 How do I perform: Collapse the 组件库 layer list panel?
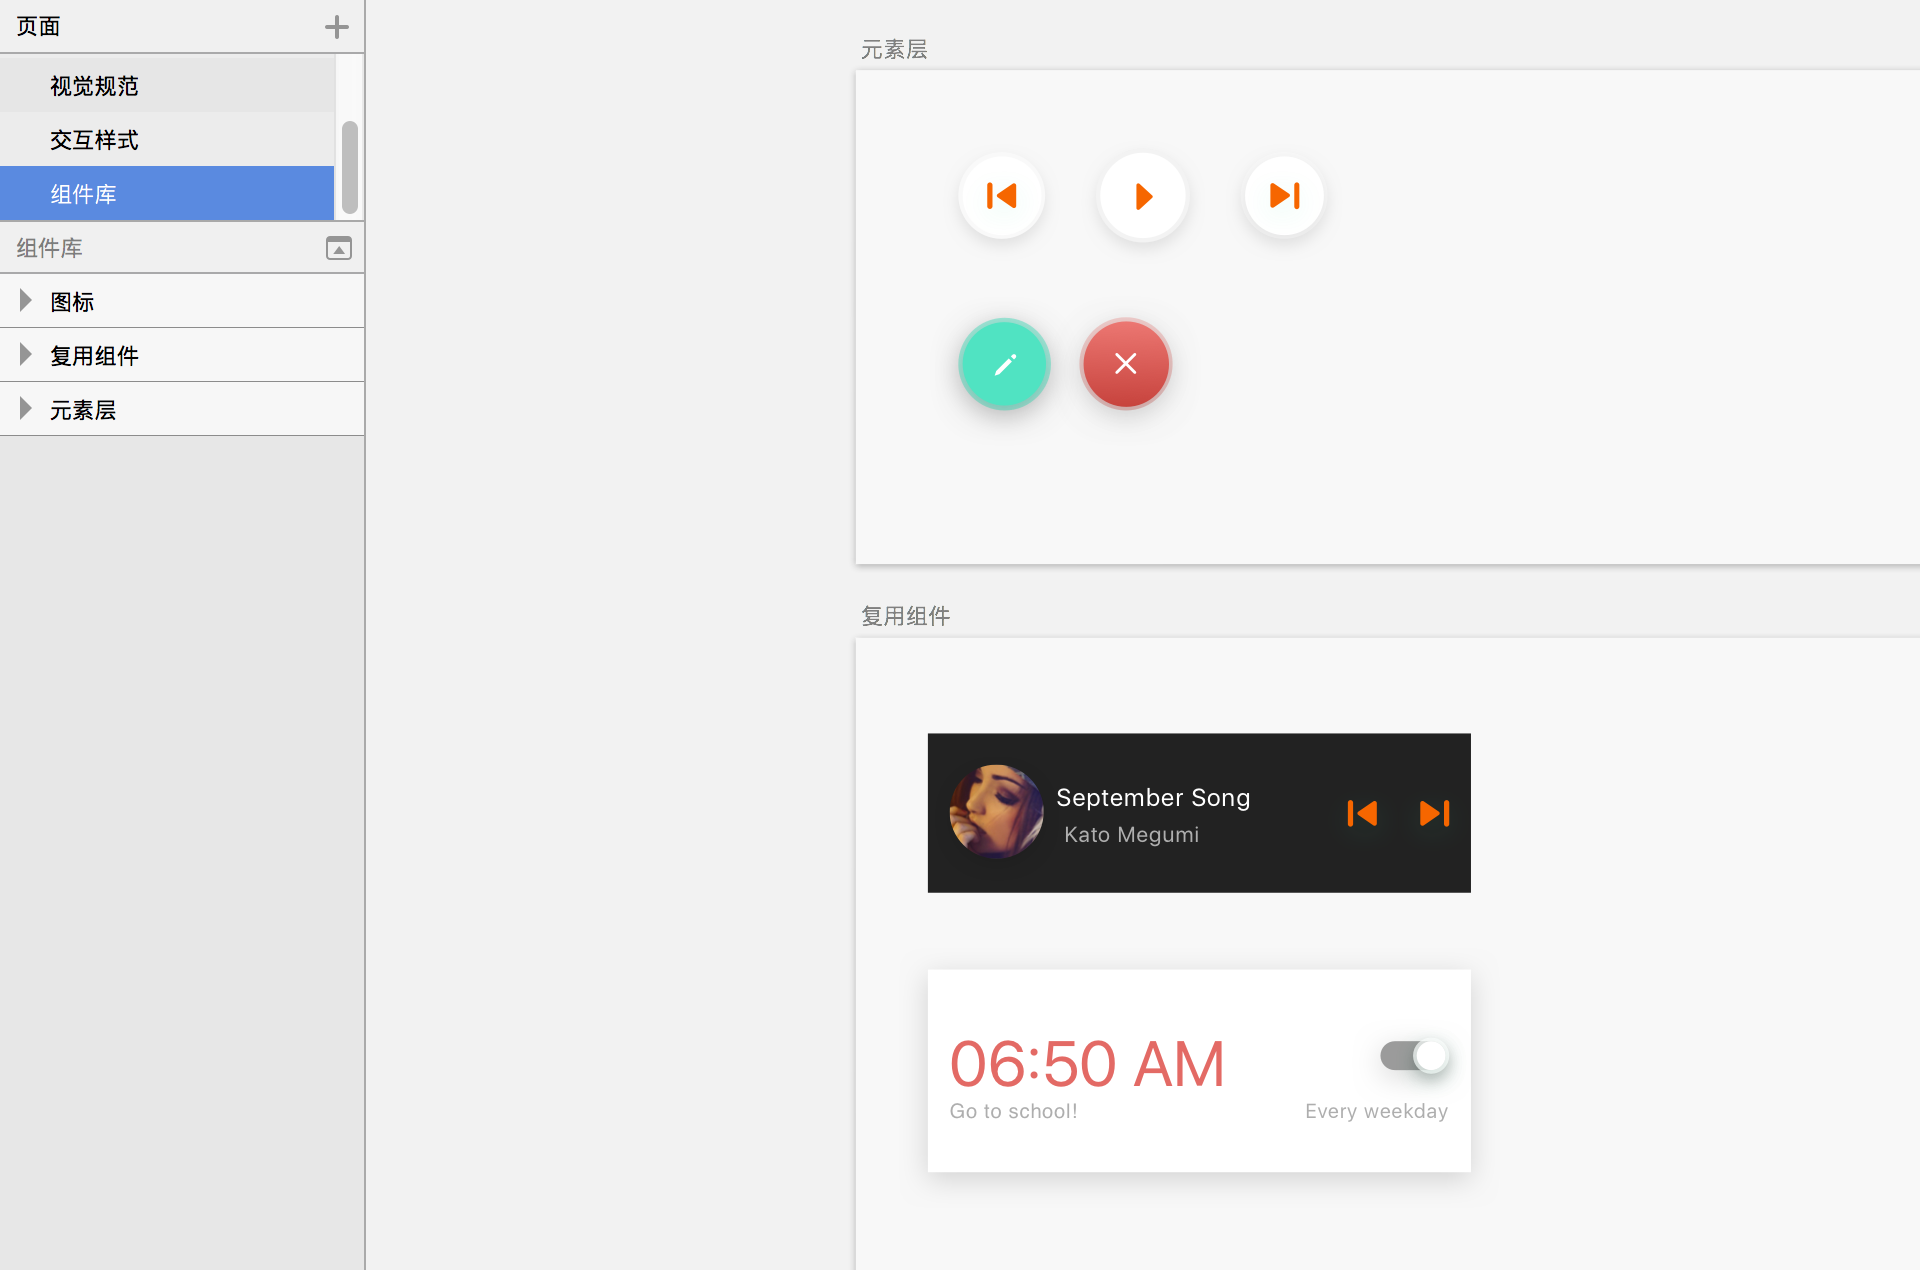[339, 248]
